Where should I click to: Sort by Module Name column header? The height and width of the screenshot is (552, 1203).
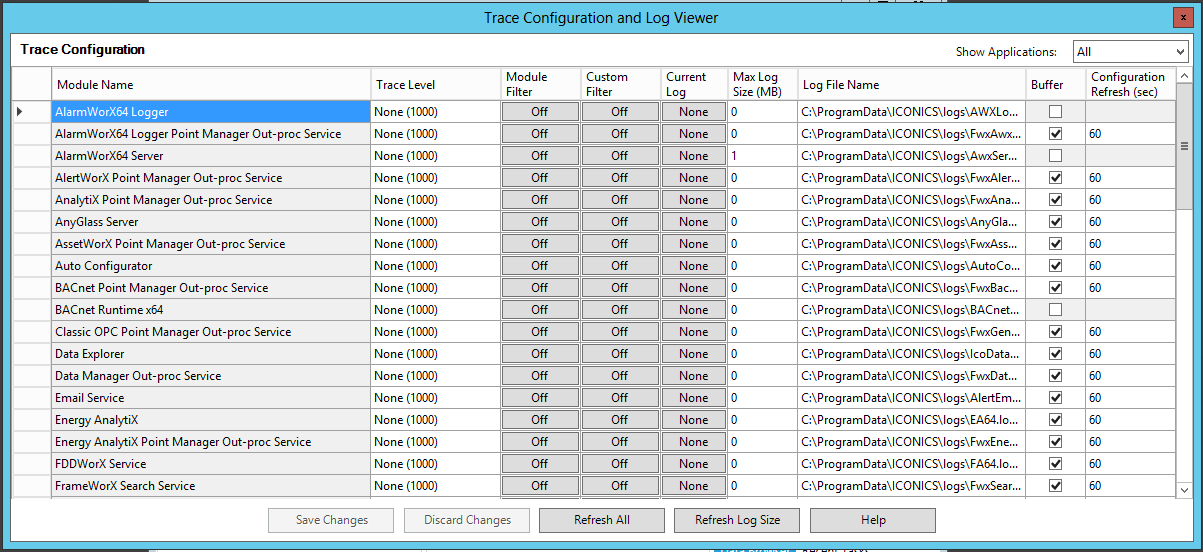click(210, 85)
